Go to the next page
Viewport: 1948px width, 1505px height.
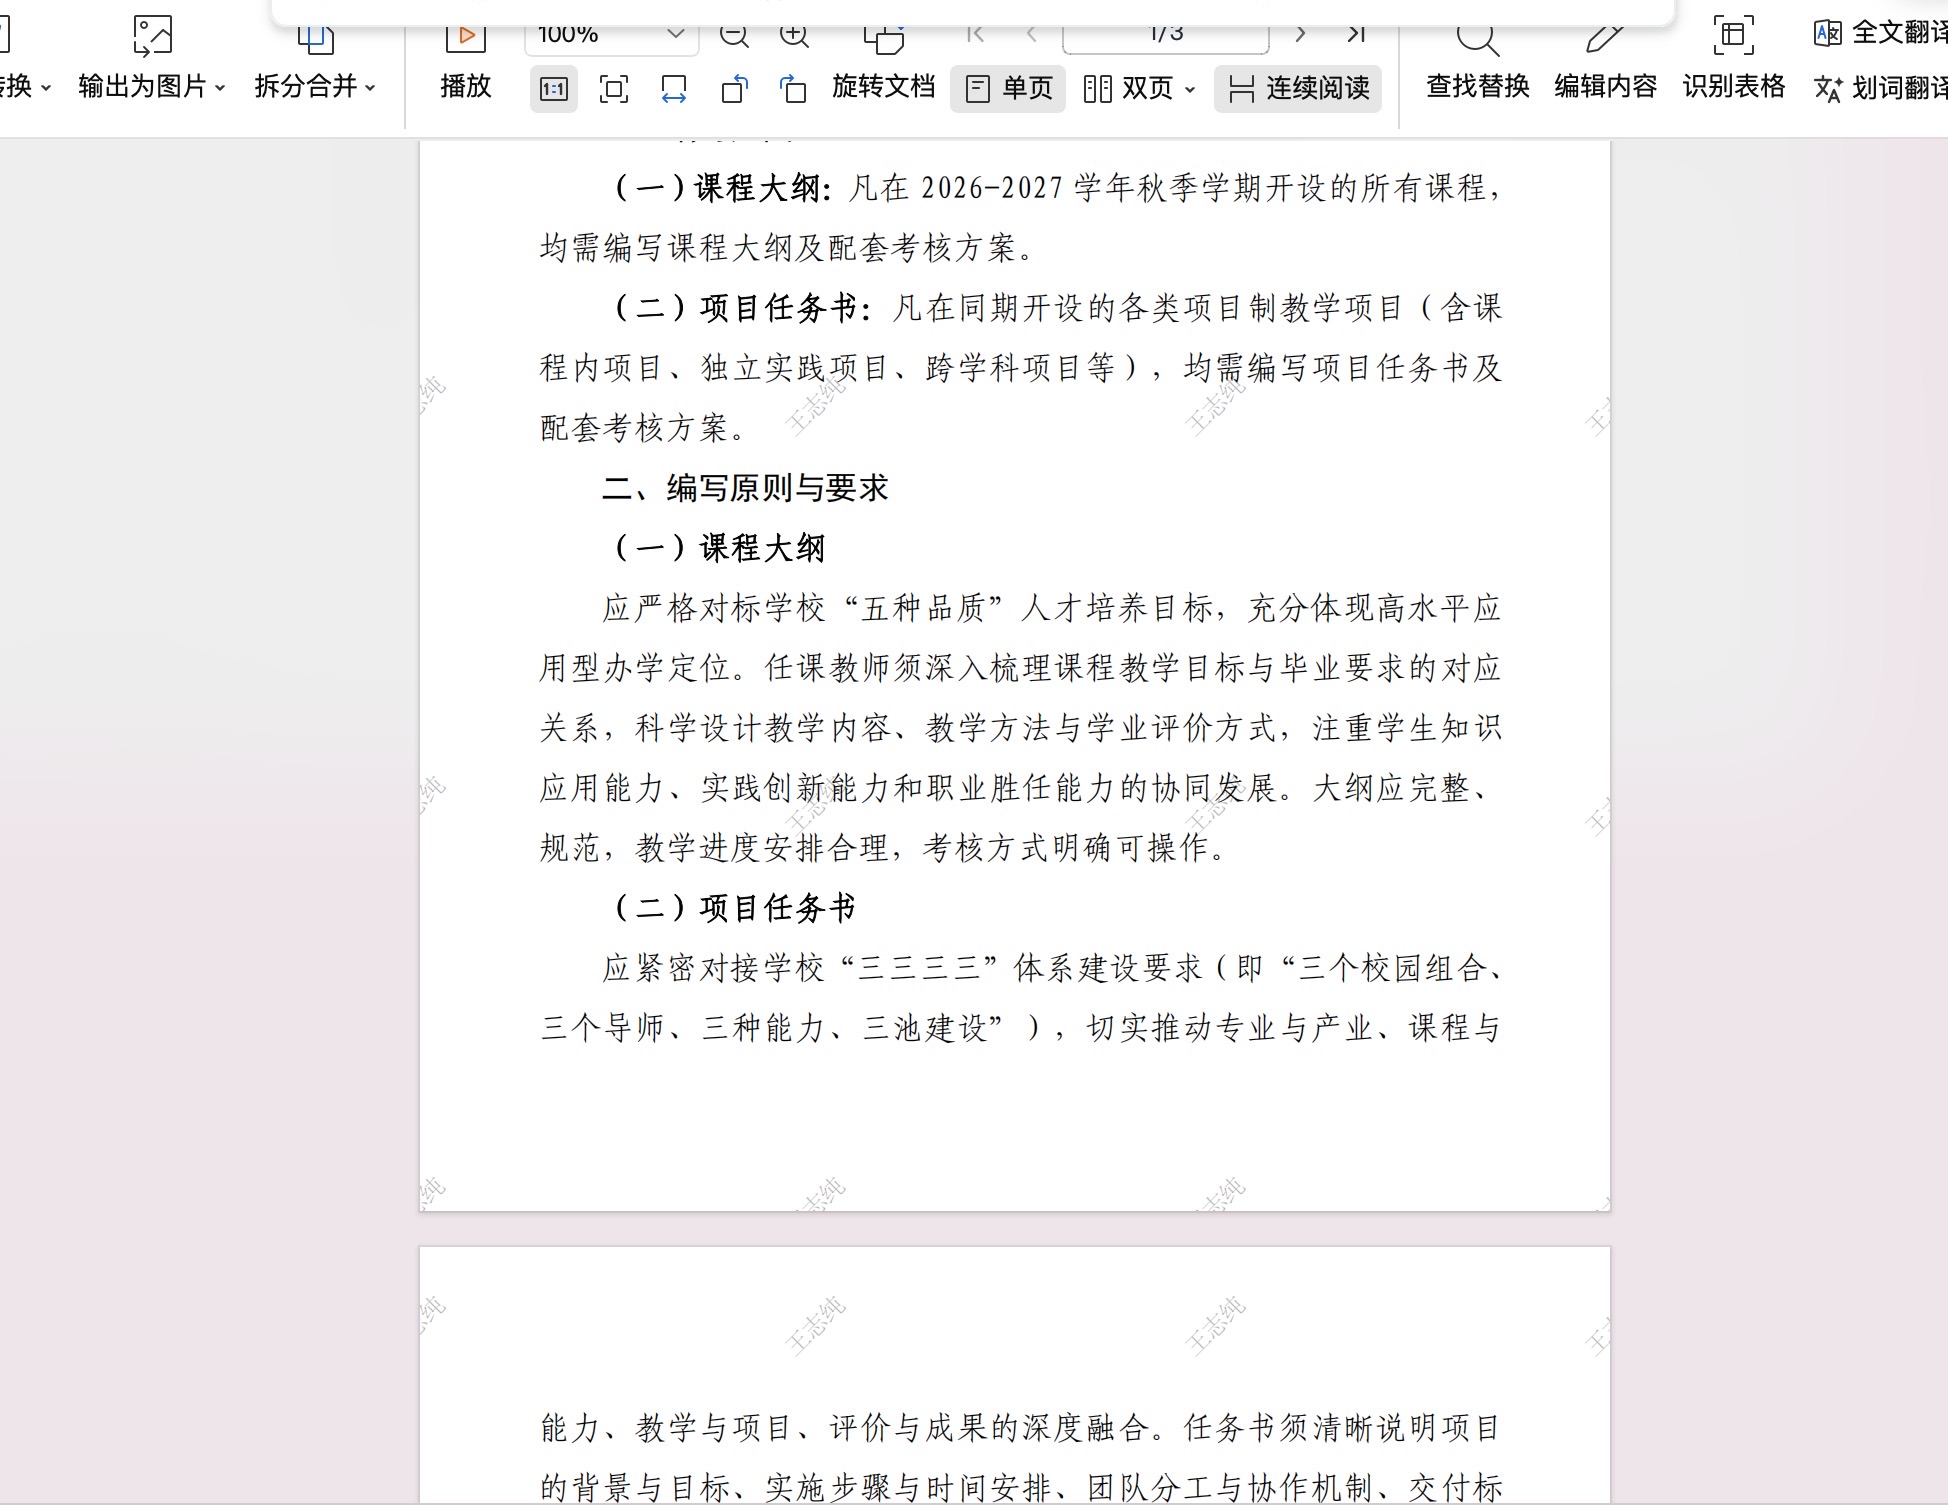[1300, 34]
